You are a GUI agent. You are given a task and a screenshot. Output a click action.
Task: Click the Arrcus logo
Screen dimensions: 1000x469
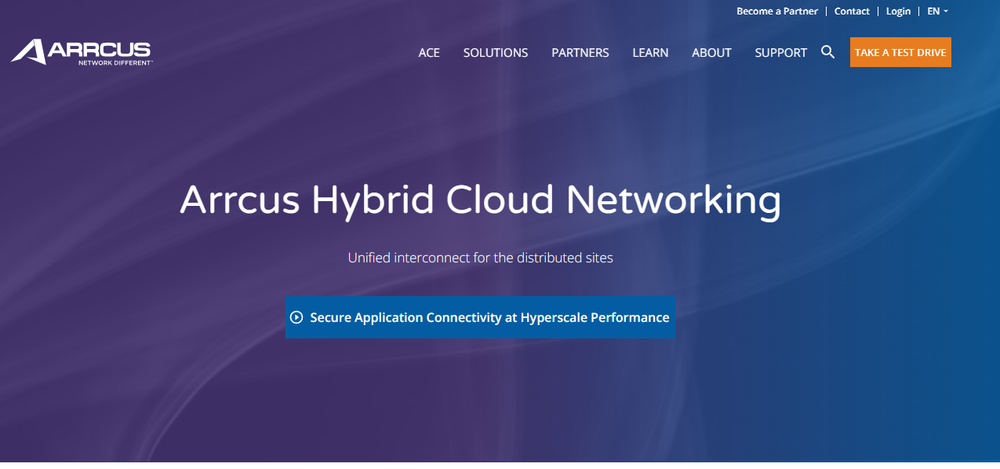(x=82, y=52)
